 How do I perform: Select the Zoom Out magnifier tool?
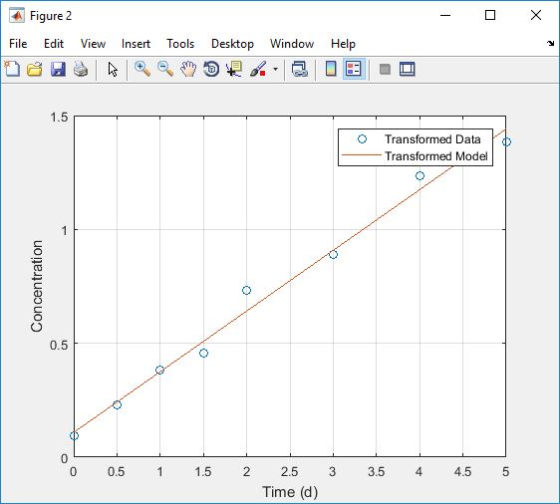[165, 69]
